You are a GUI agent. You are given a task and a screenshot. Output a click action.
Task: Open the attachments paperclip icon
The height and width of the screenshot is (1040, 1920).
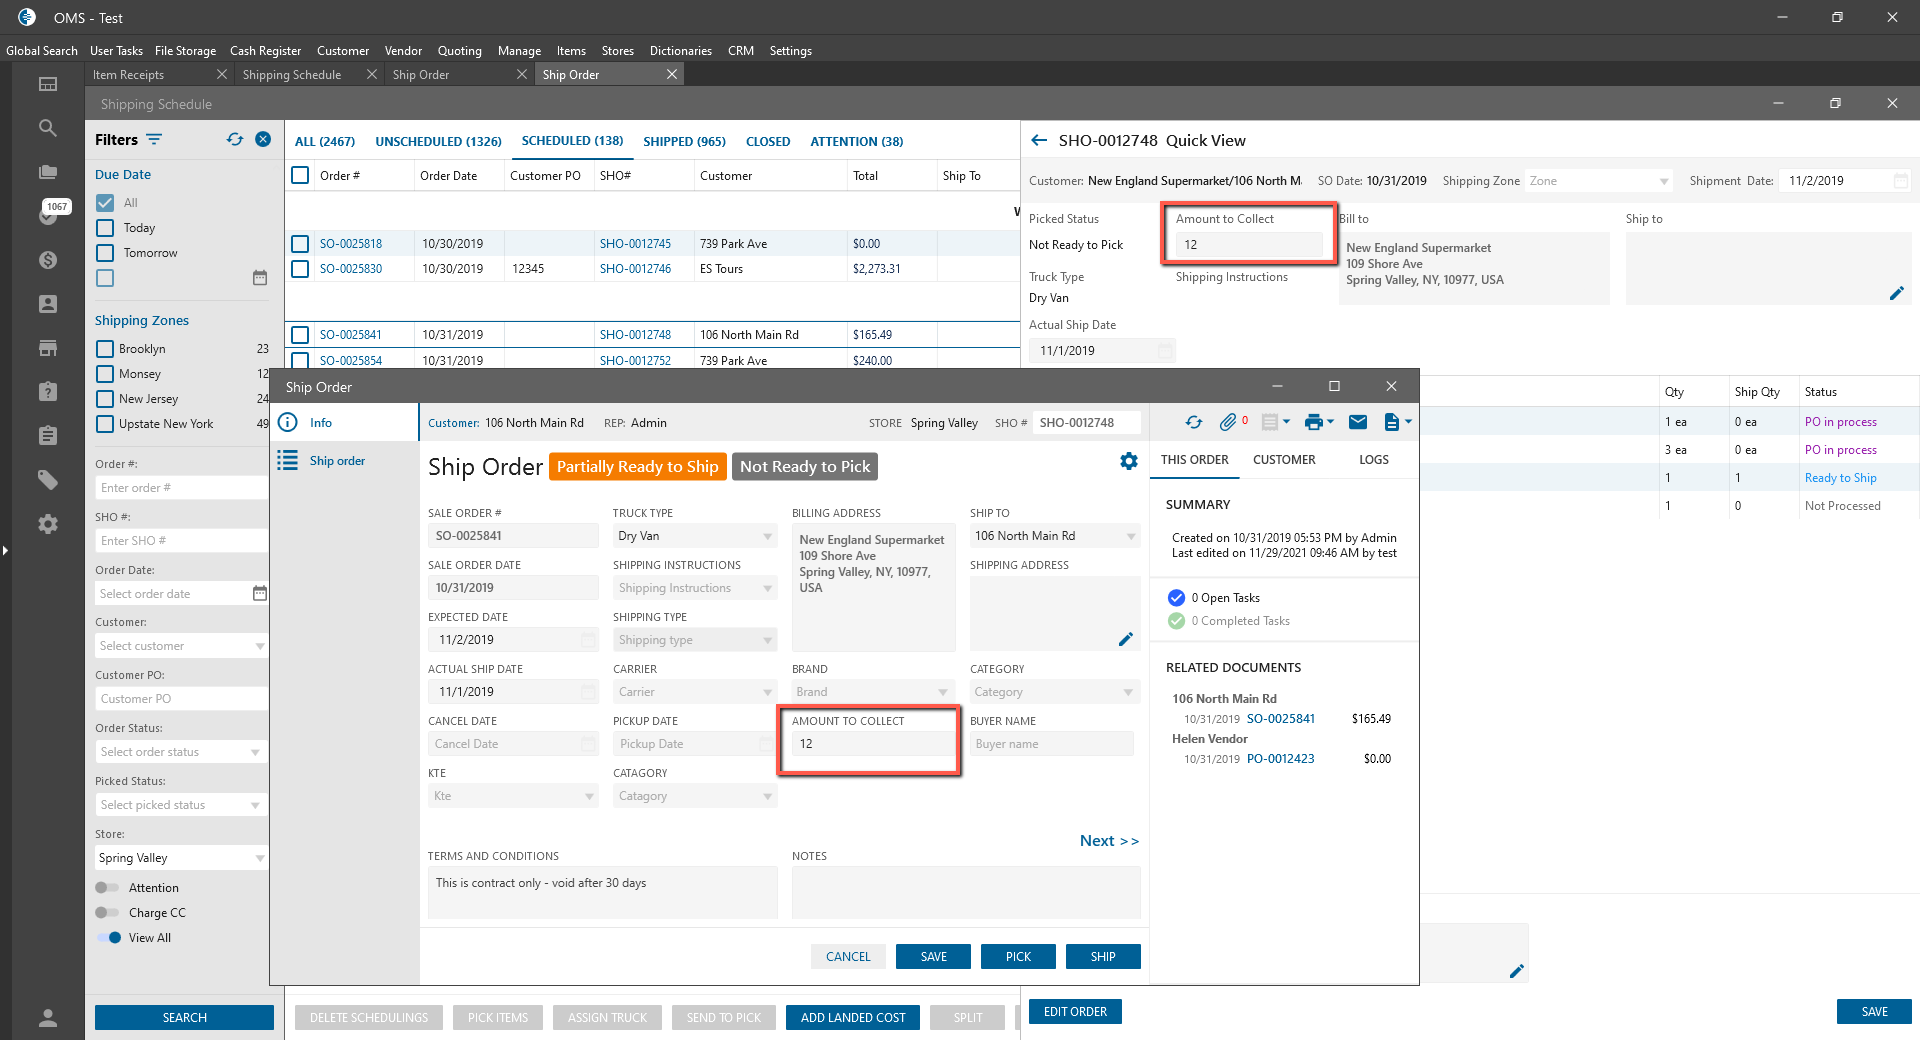1228,422
